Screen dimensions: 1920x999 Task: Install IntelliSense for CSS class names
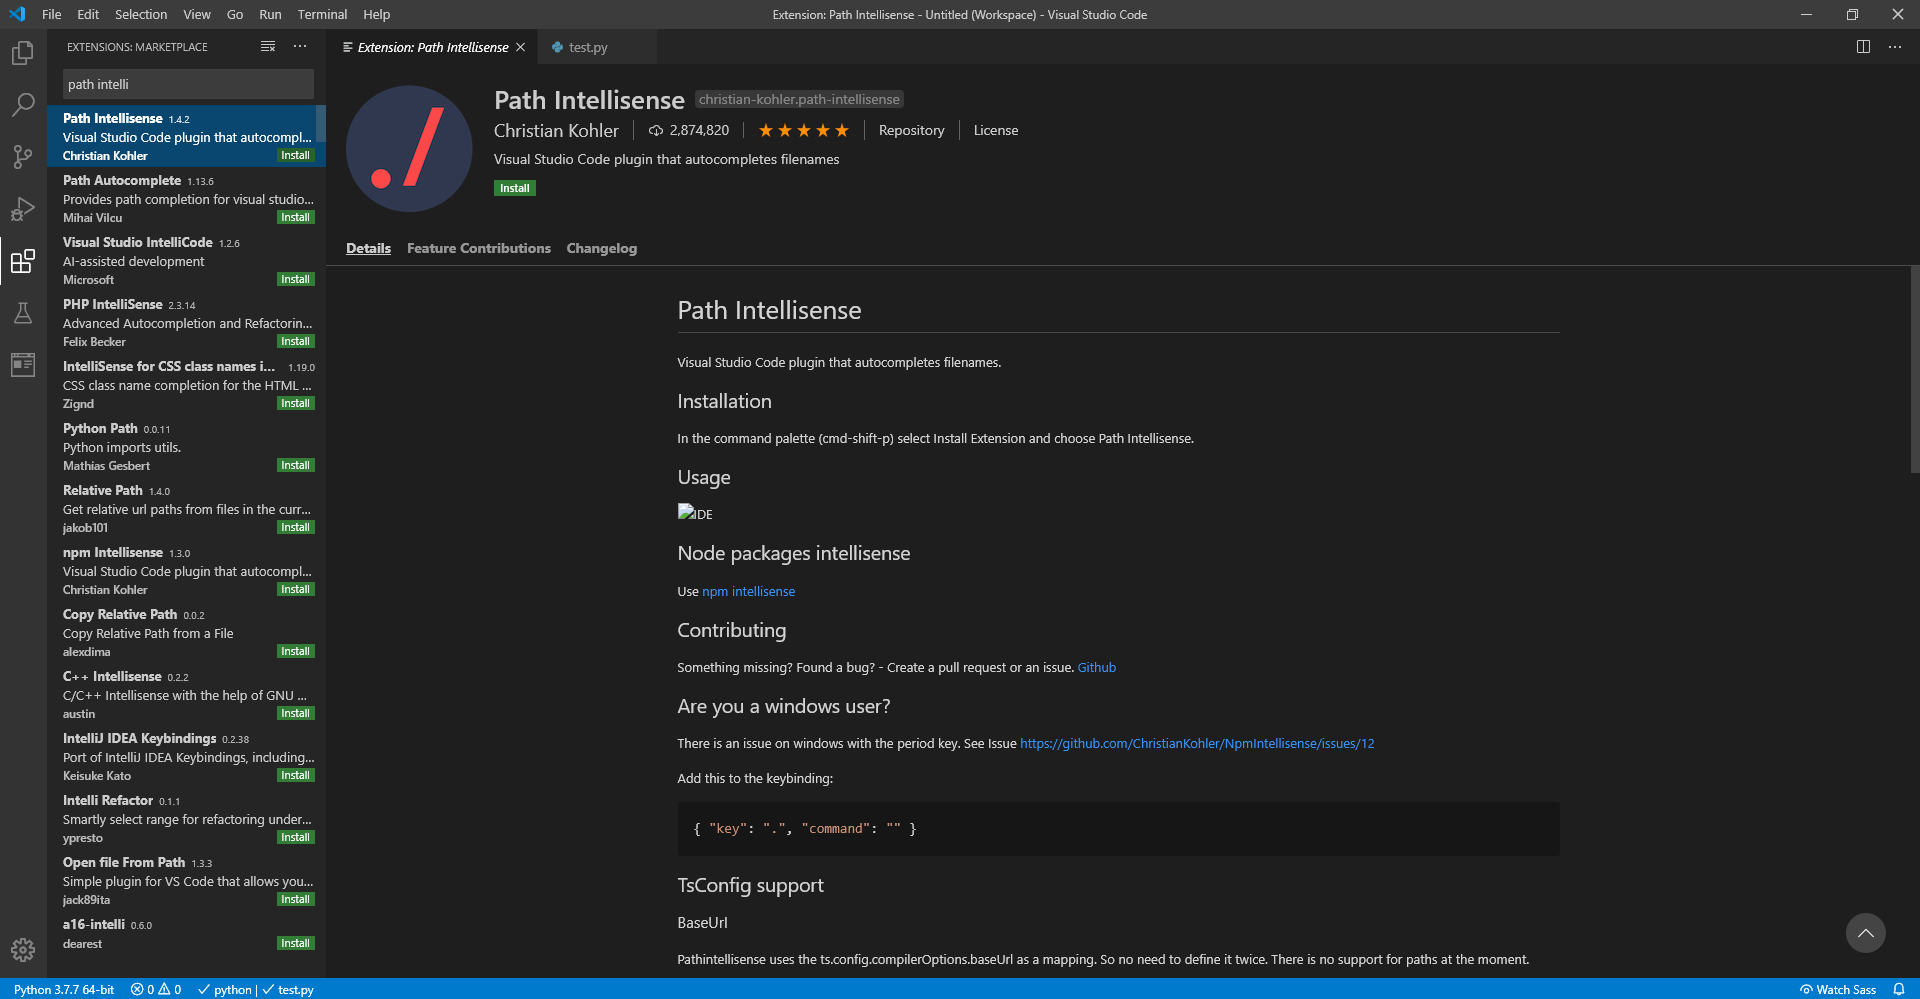[295, 403]
